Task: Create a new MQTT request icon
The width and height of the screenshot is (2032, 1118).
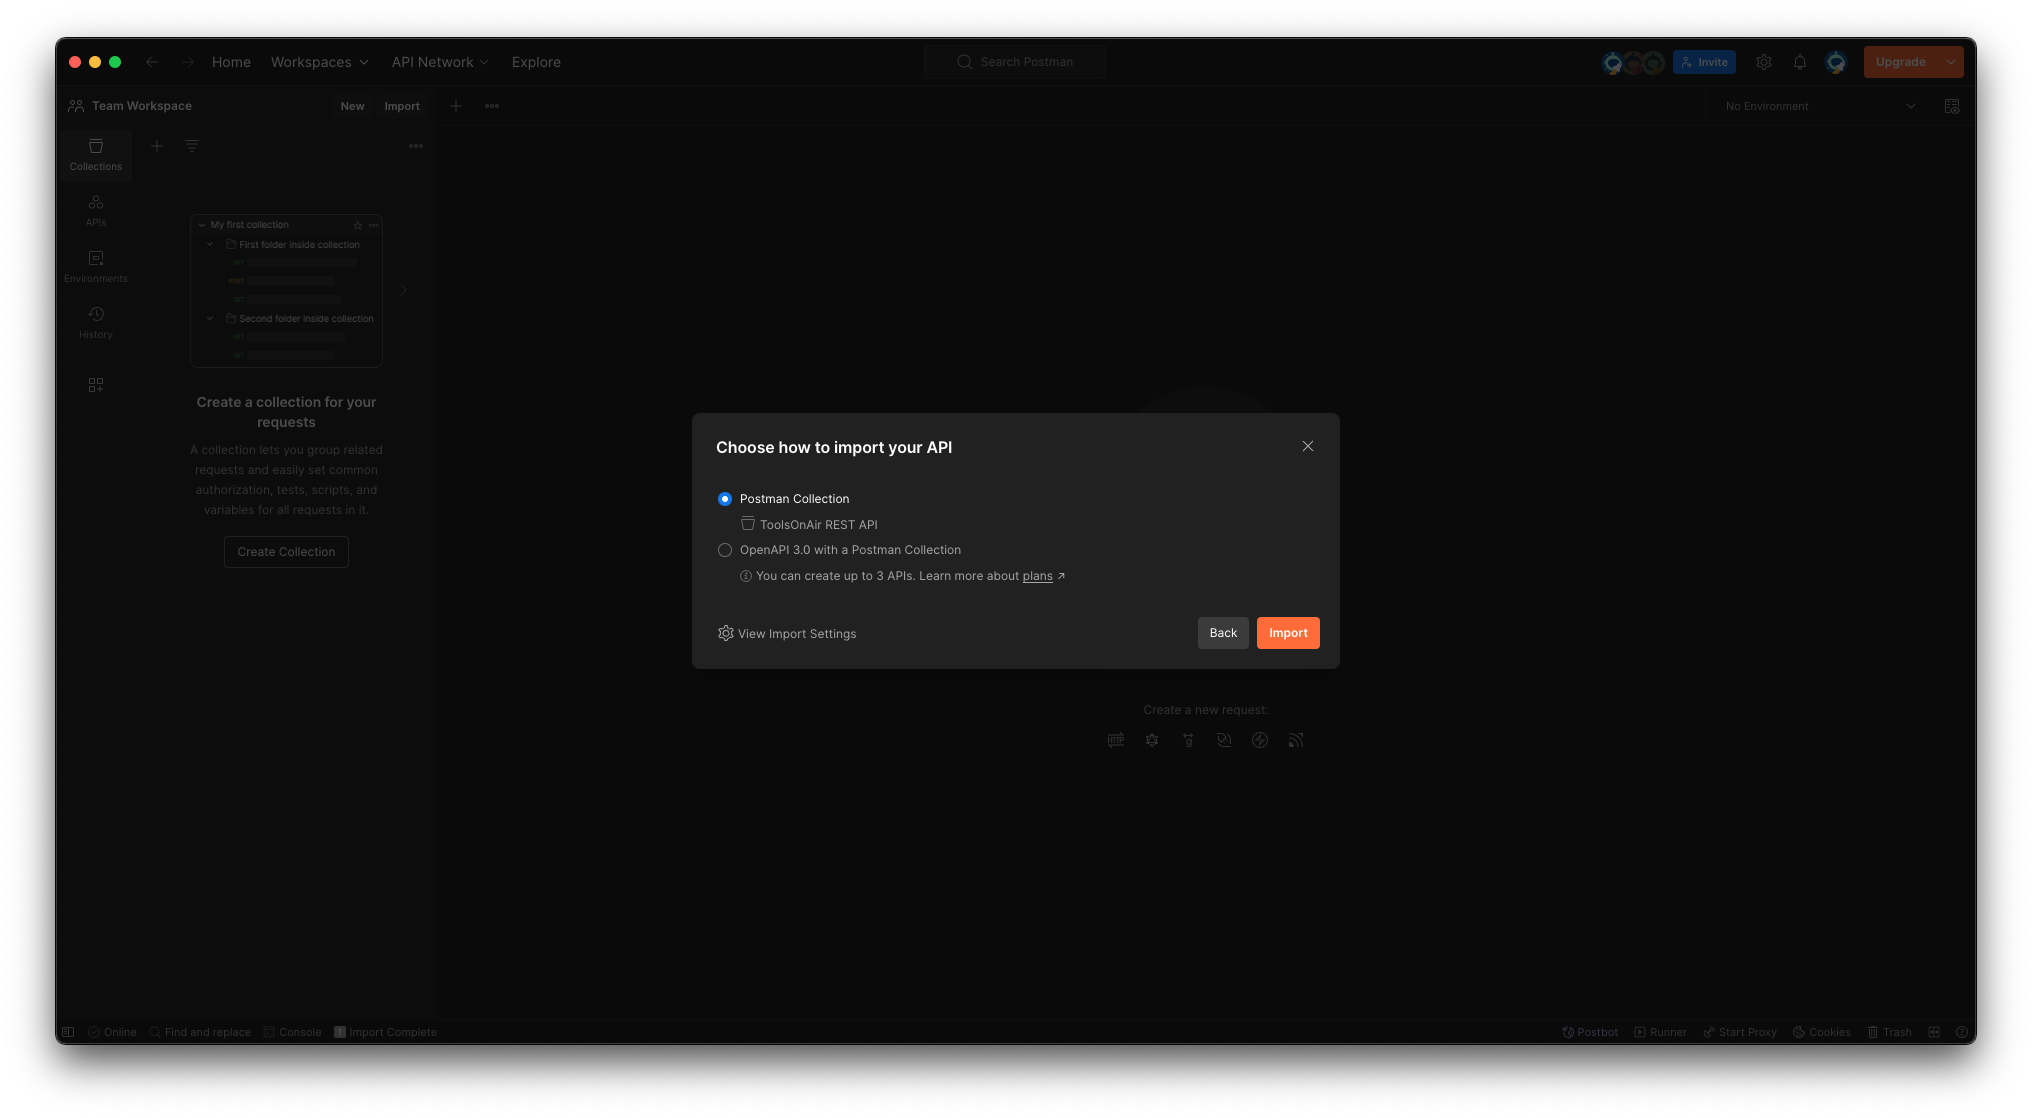Action: (x=1296, y=740)
